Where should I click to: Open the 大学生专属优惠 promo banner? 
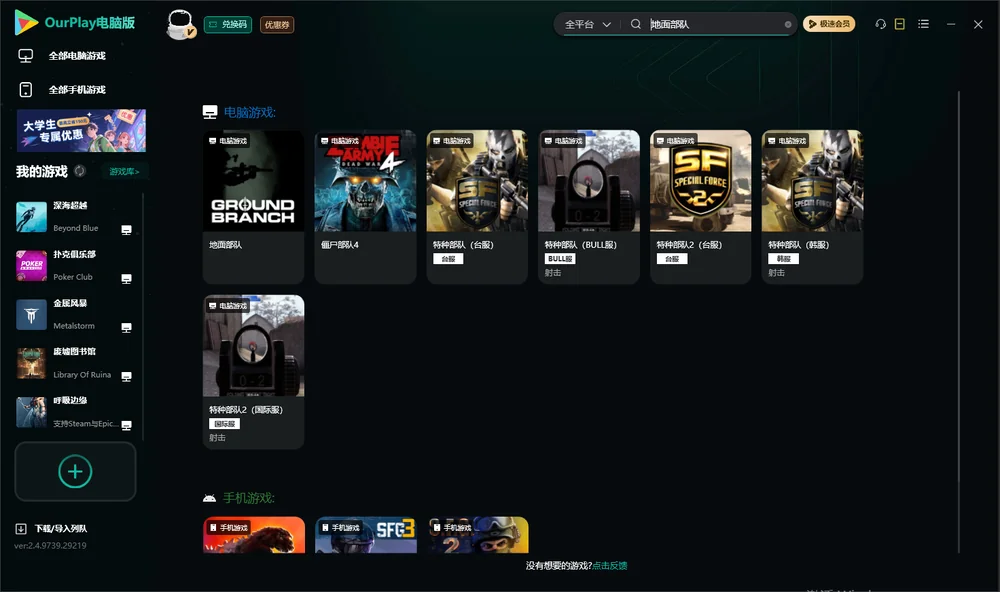point(81,131)
